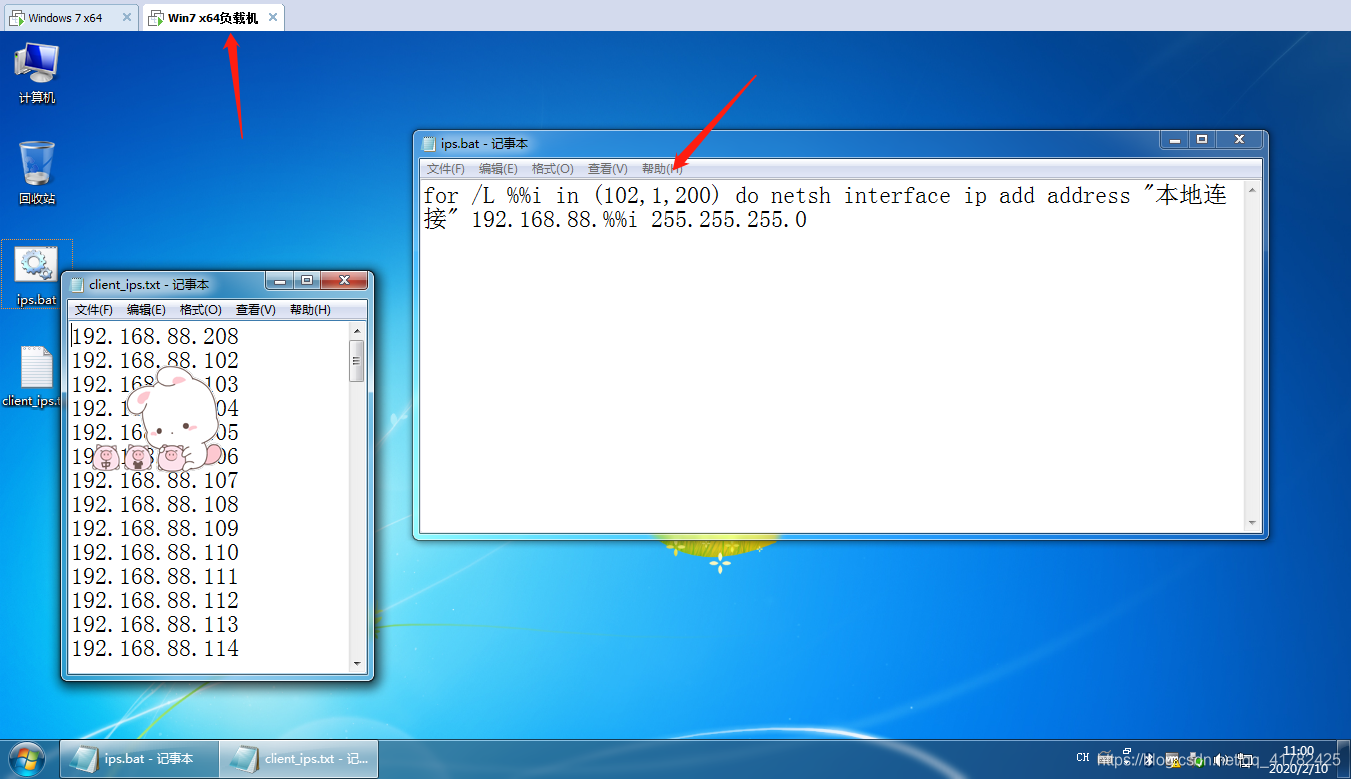Open 查看(V) menu in client_ips.txt Notepad
The height and width of the screenshot is (779, 1351).
(x=256, y=310)
